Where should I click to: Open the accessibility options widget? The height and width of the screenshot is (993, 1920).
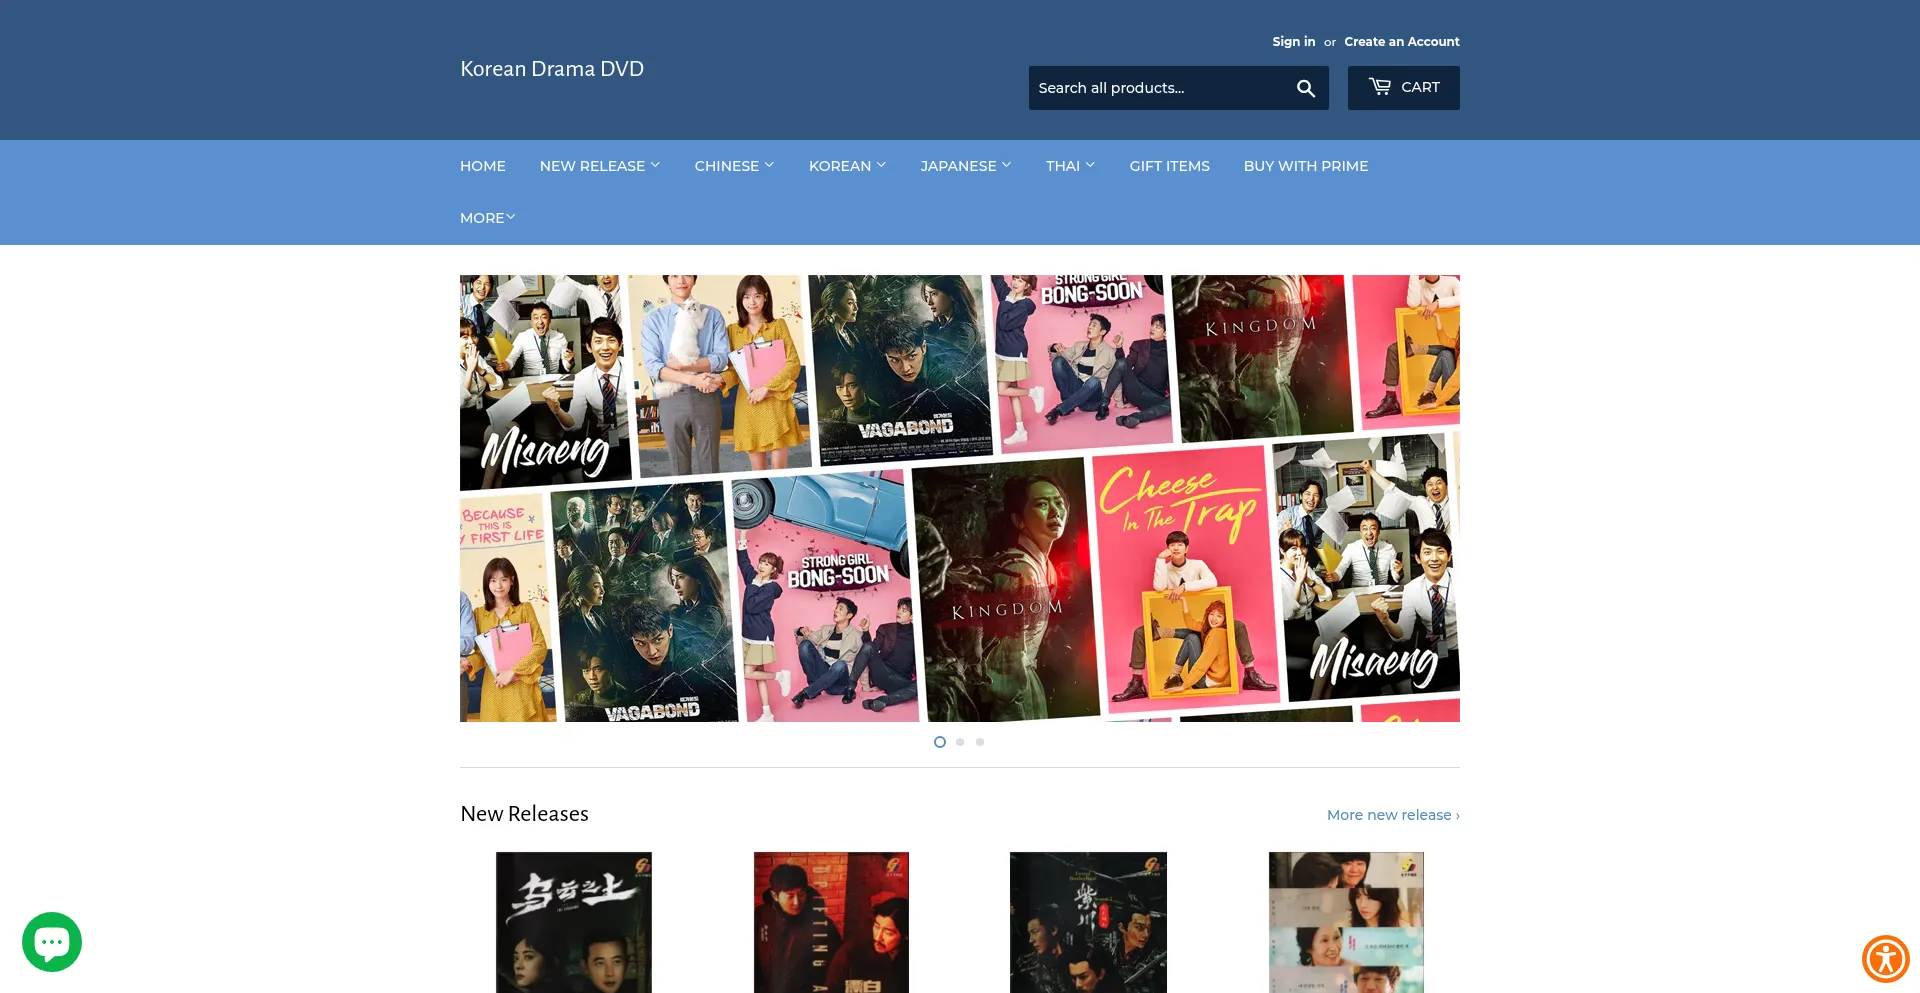point(1887,957)
